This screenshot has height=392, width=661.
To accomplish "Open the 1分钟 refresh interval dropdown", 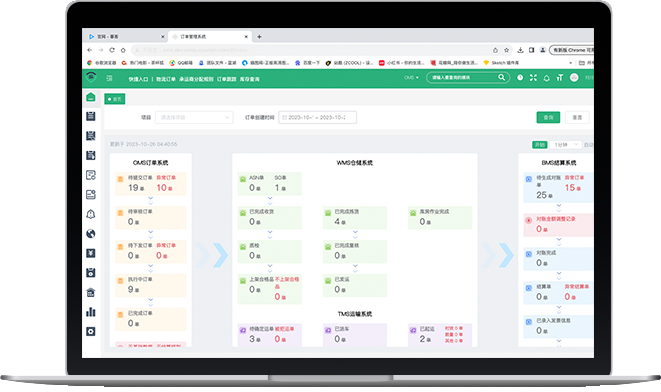I will (x=566, y=145).
